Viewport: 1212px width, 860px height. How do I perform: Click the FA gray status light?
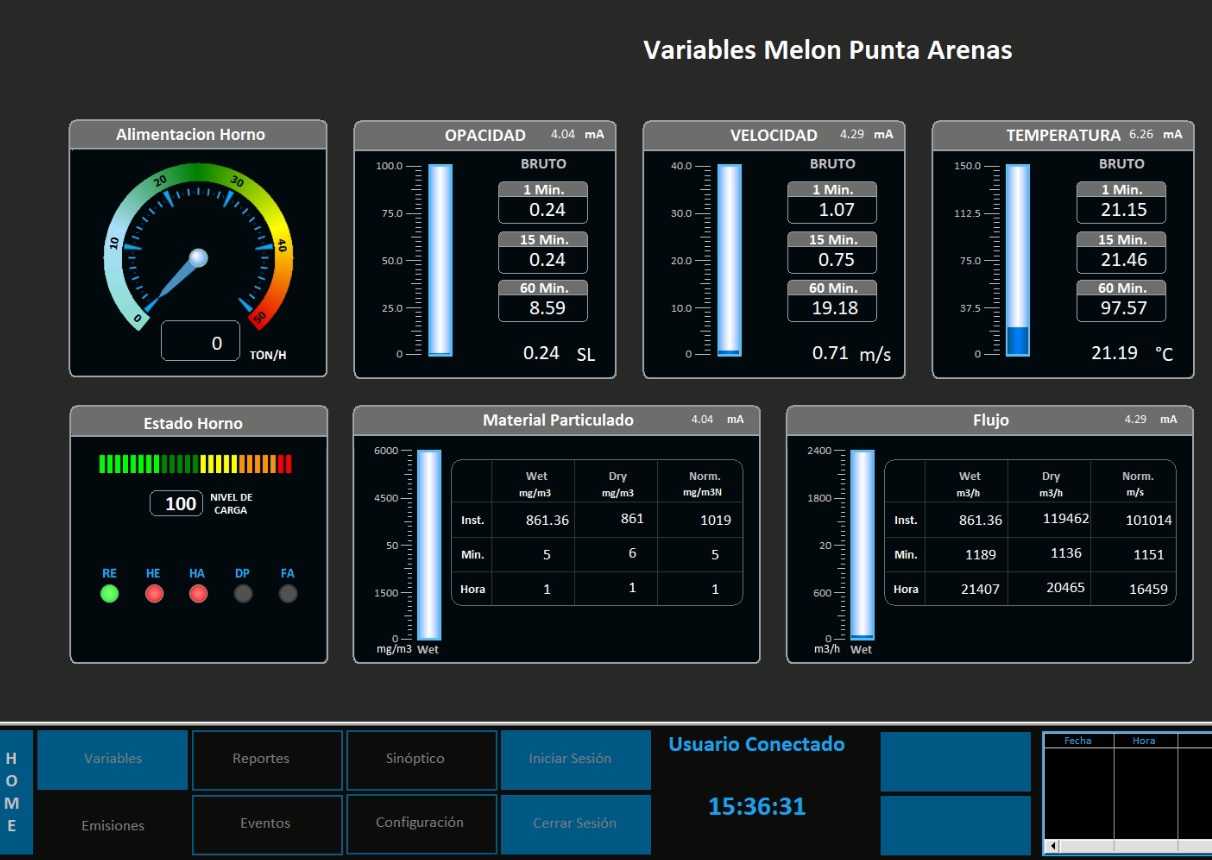click(x=288, y=593)
